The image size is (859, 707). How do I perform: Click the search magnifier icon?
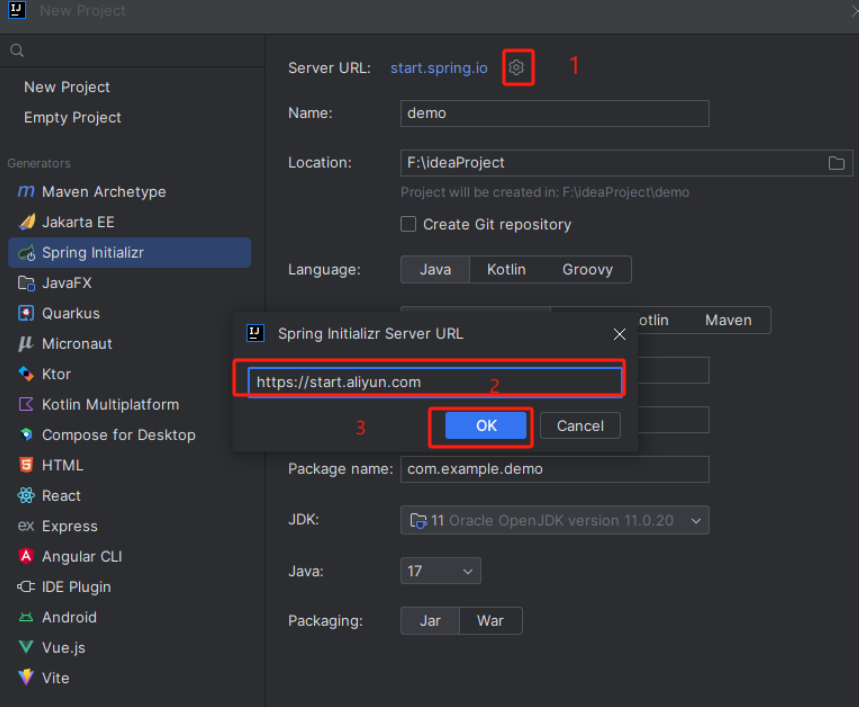17,50
